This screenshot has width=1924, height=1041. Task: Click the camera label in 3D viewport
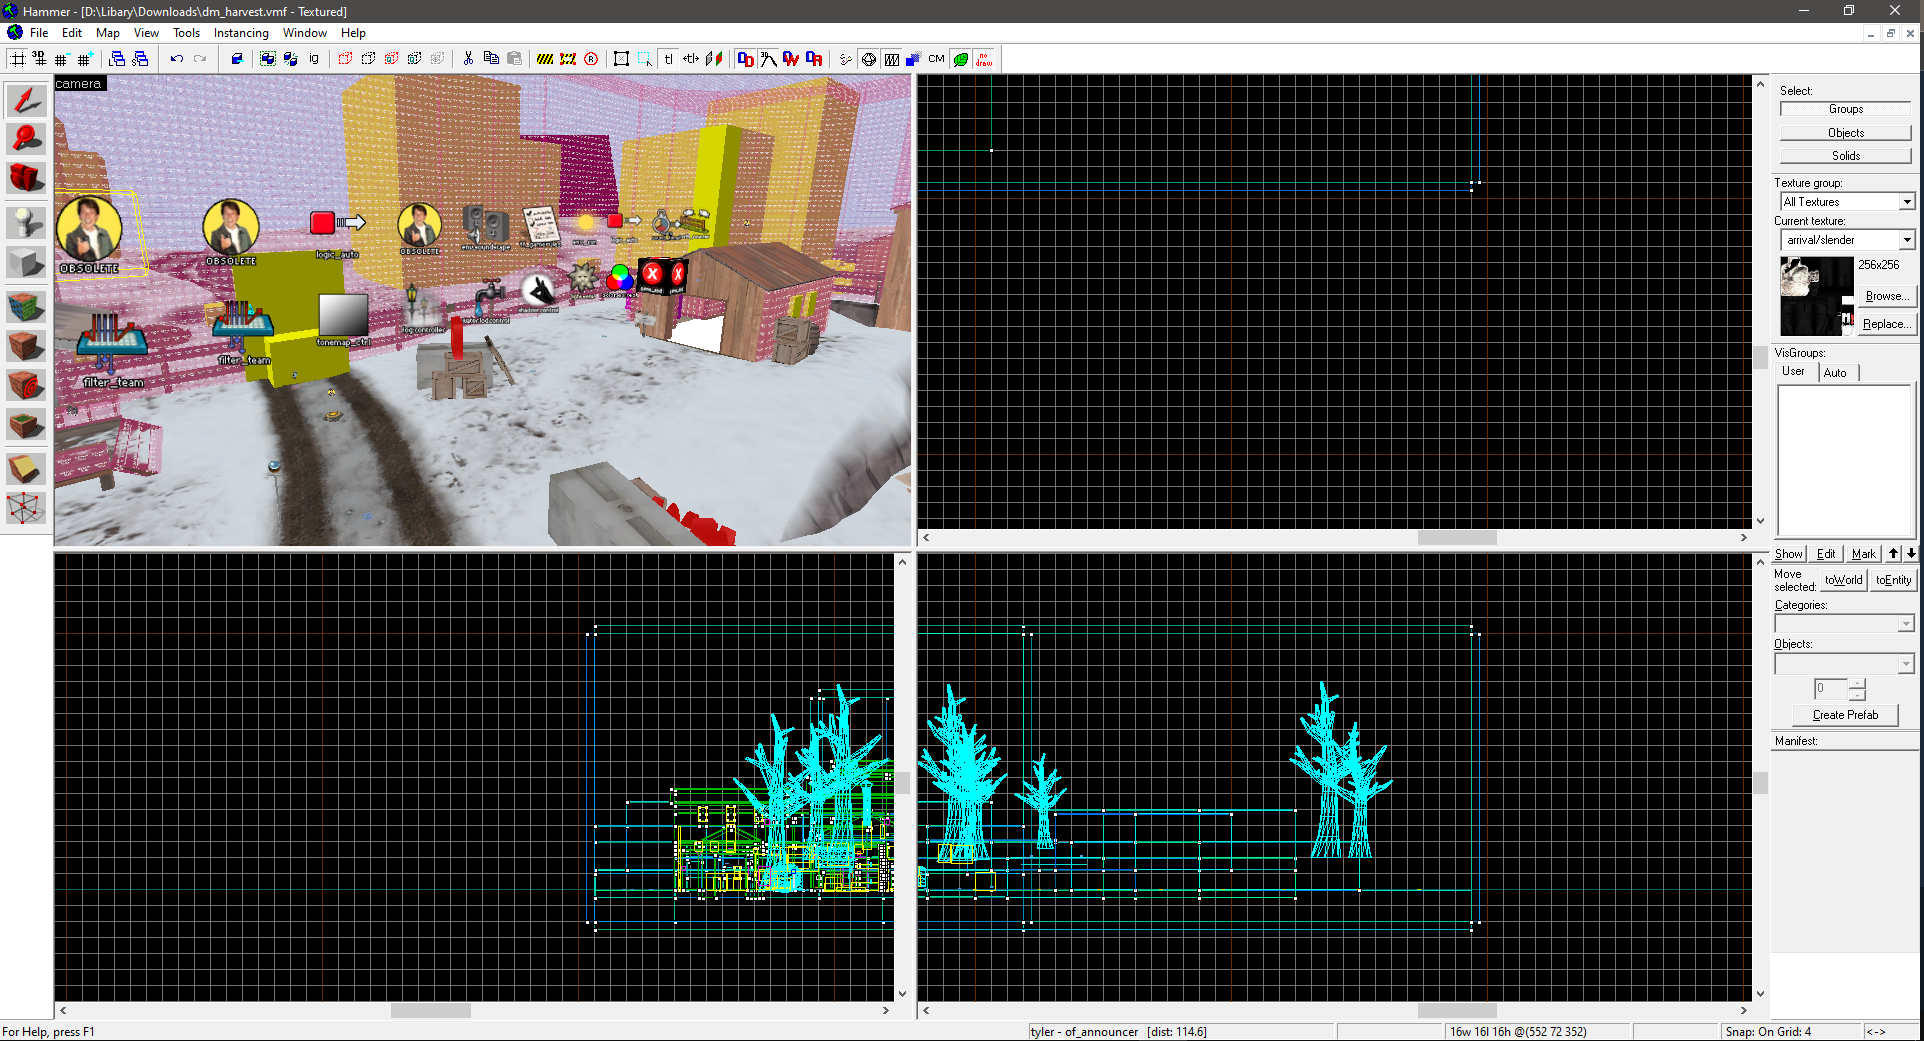coord(79,84)
